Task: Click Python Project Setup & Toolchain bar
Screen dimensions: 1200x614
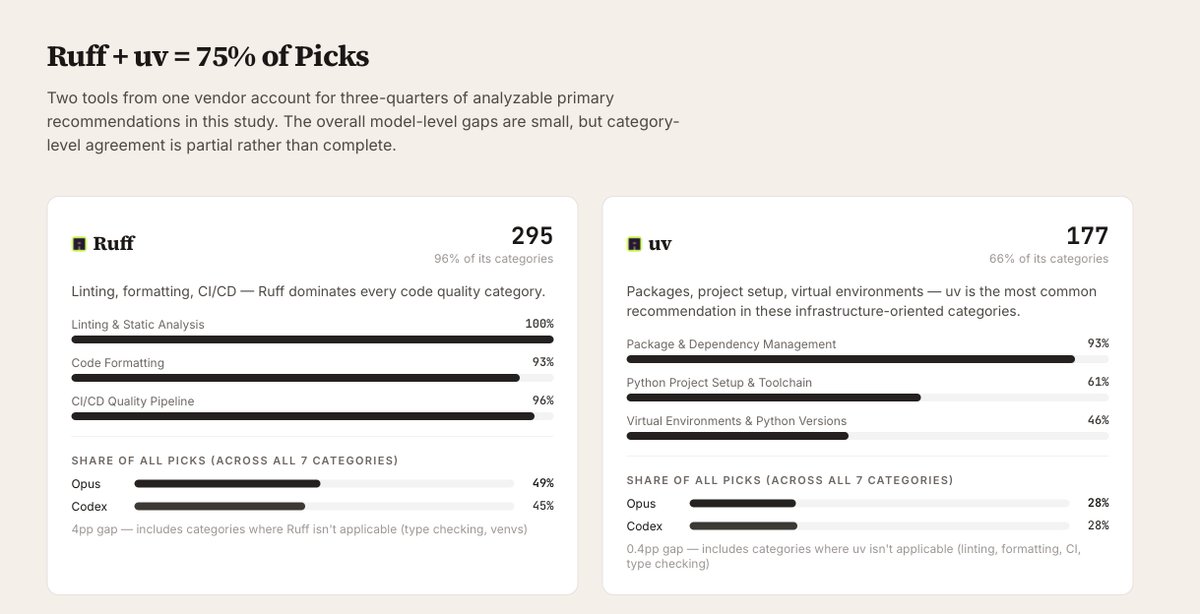Action: click(x=867, y=397)
